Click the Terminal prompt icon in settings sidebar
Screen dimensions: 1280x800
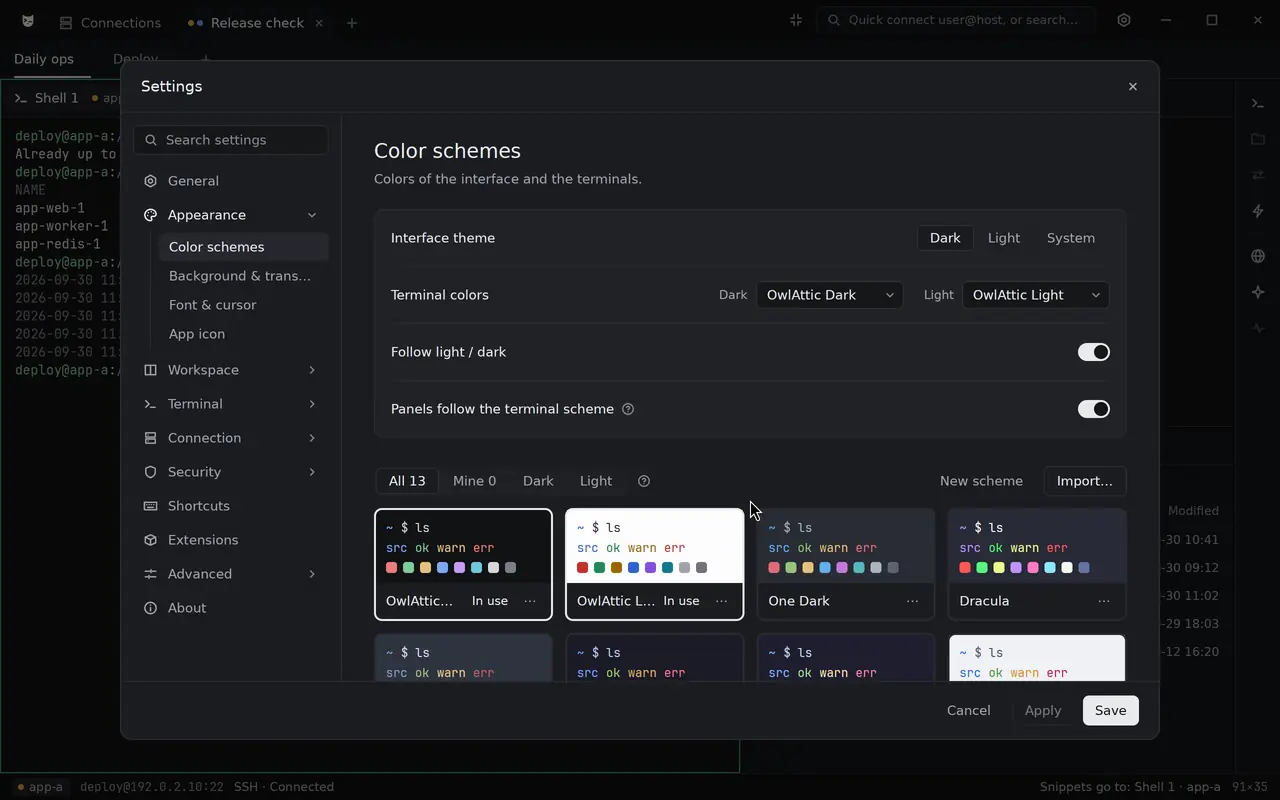[x=150, y=404]
